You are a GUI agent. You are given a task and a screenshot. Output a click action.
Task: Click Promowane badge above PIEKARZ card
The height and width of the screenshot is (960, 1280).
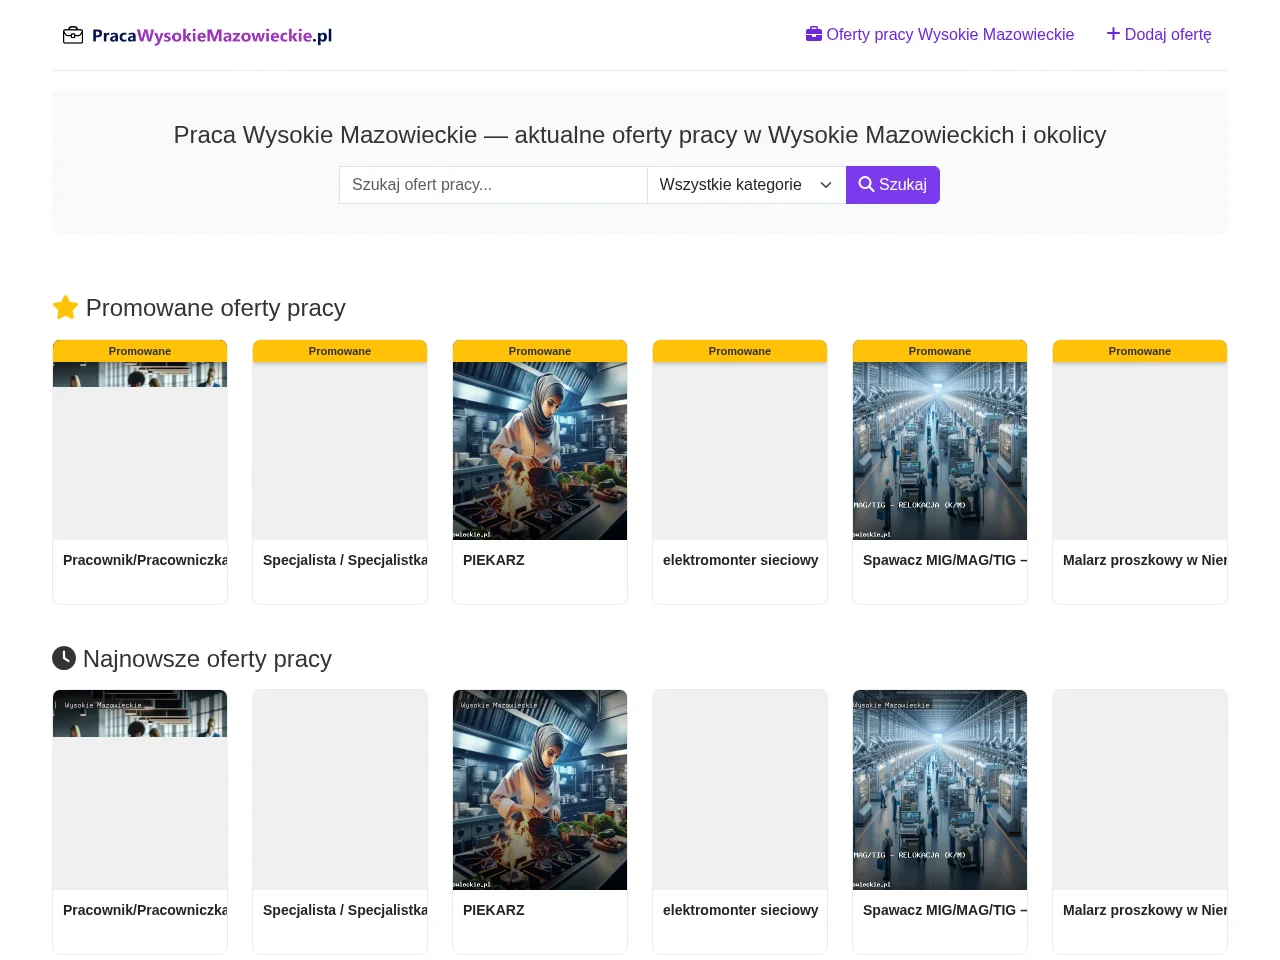point(540,351)
